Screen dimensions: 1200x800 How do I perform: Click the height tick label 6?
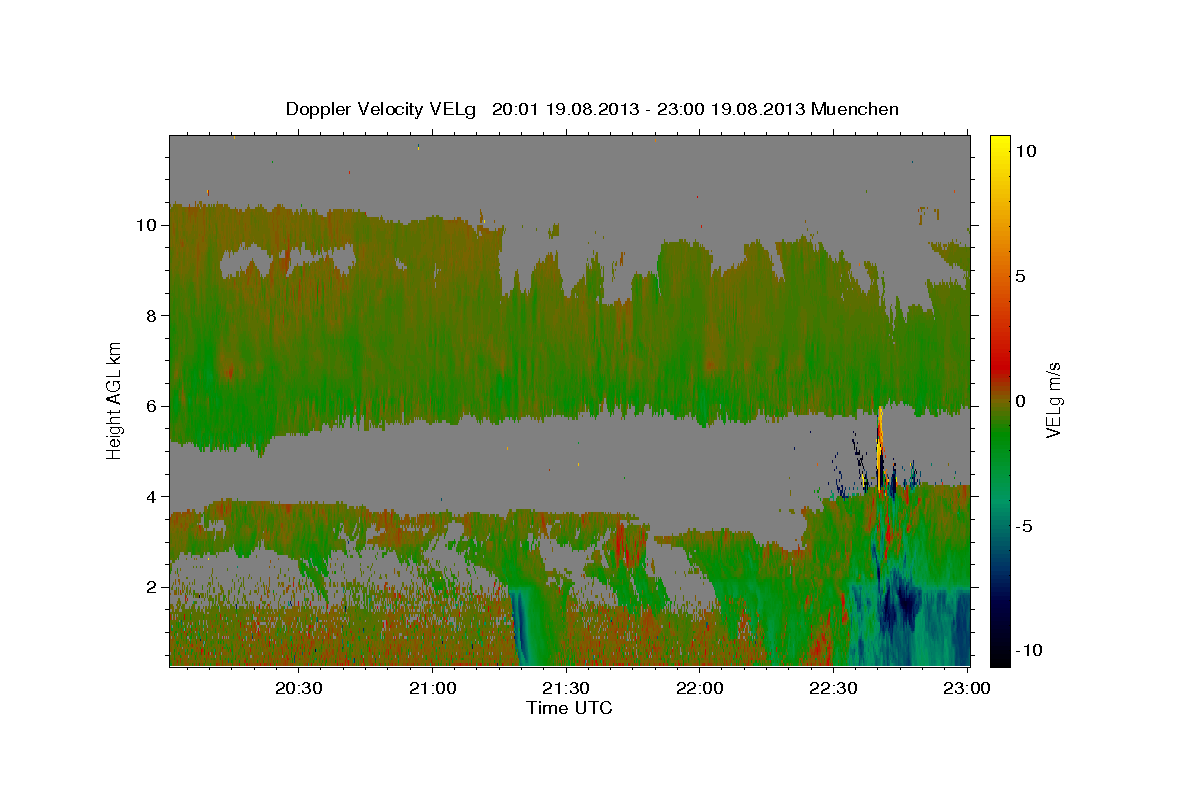(x=152, y=406)
